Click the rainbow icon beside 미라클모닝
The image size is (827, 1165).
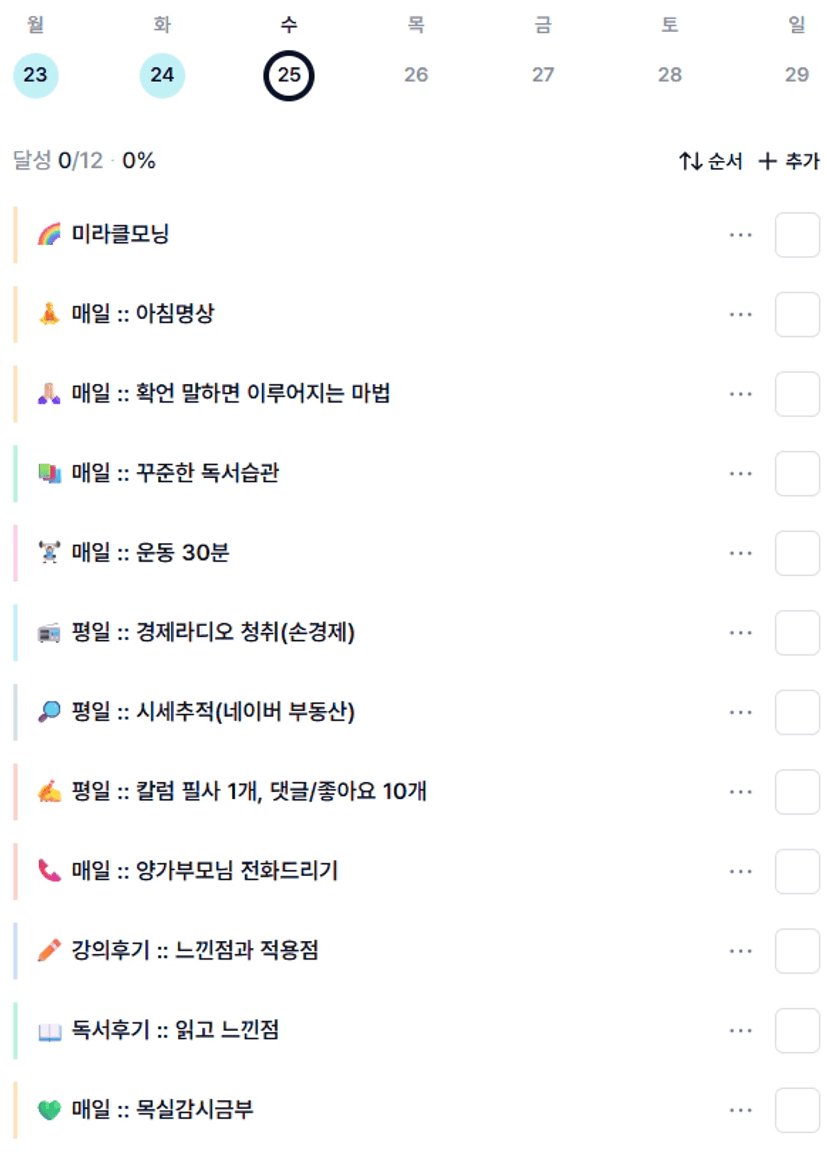pos(49,235)
